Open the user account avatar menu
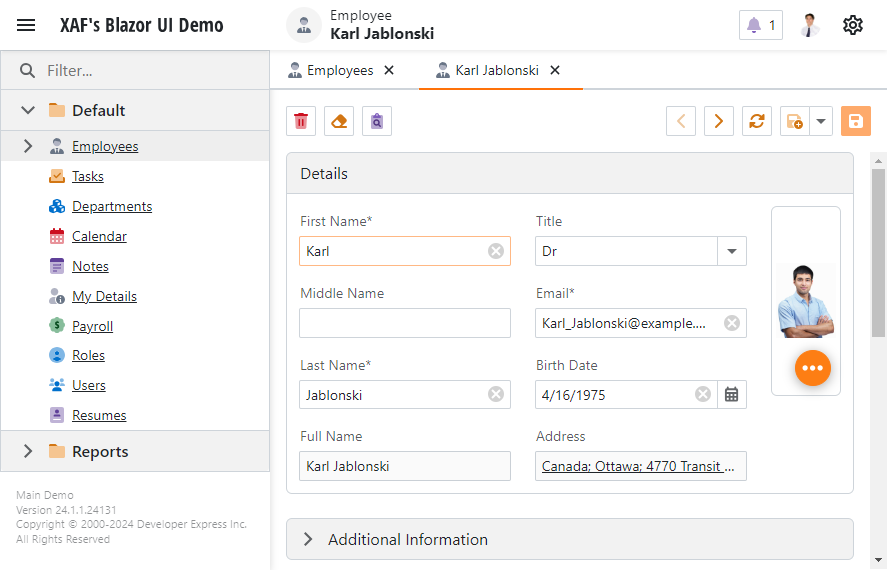887x570 pixels. point(810,25)
